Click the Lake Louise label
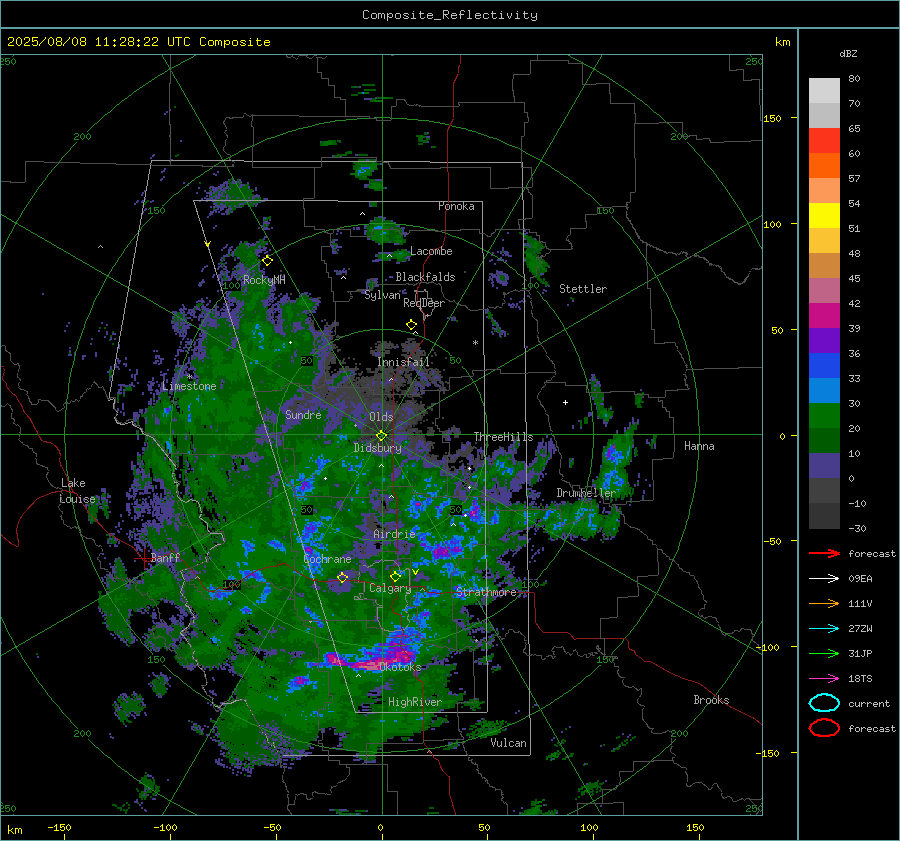This screenshot has height=841, width=900. coord(77,491)
